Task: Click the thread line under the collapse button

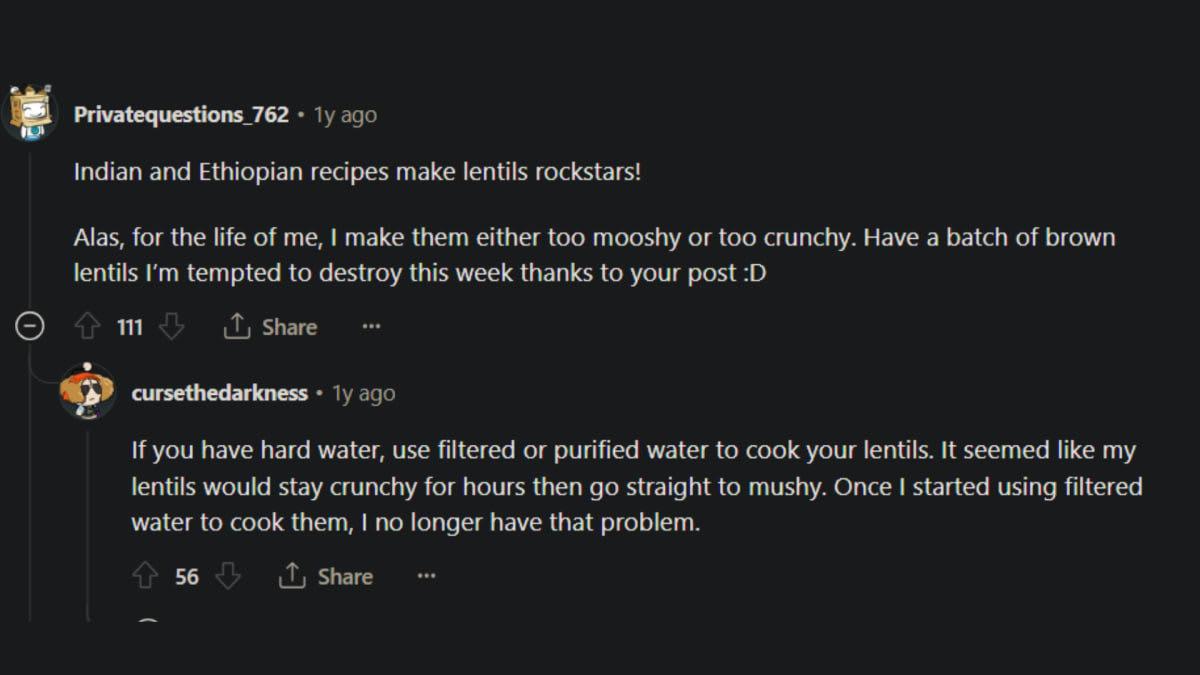Action: [30, 480]
